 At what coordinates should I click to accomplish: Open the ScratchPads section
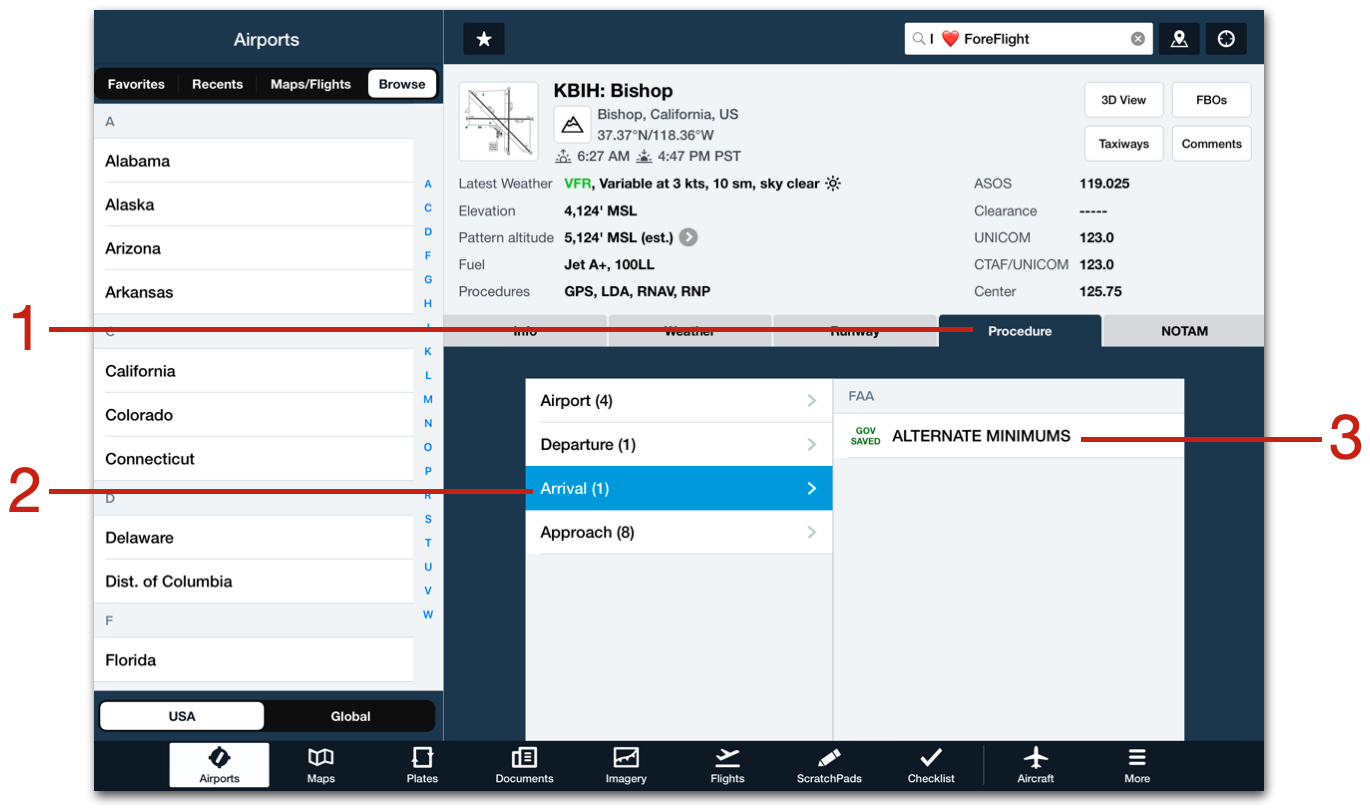click(x=828, y=765)
